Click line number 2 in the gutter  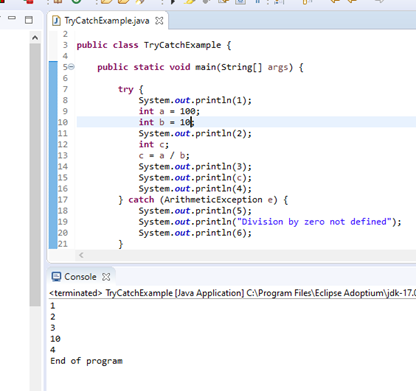65,34
